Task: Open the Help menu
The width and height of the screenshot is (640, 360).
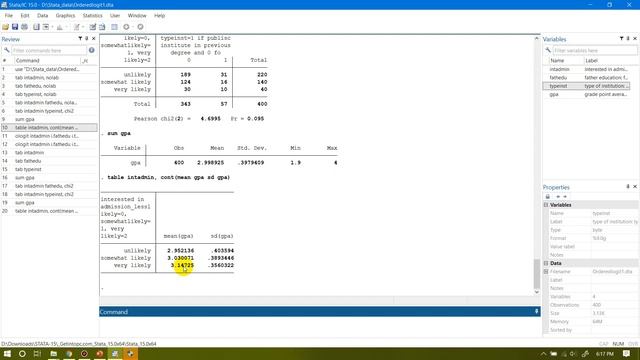Action: coord(160,16)
